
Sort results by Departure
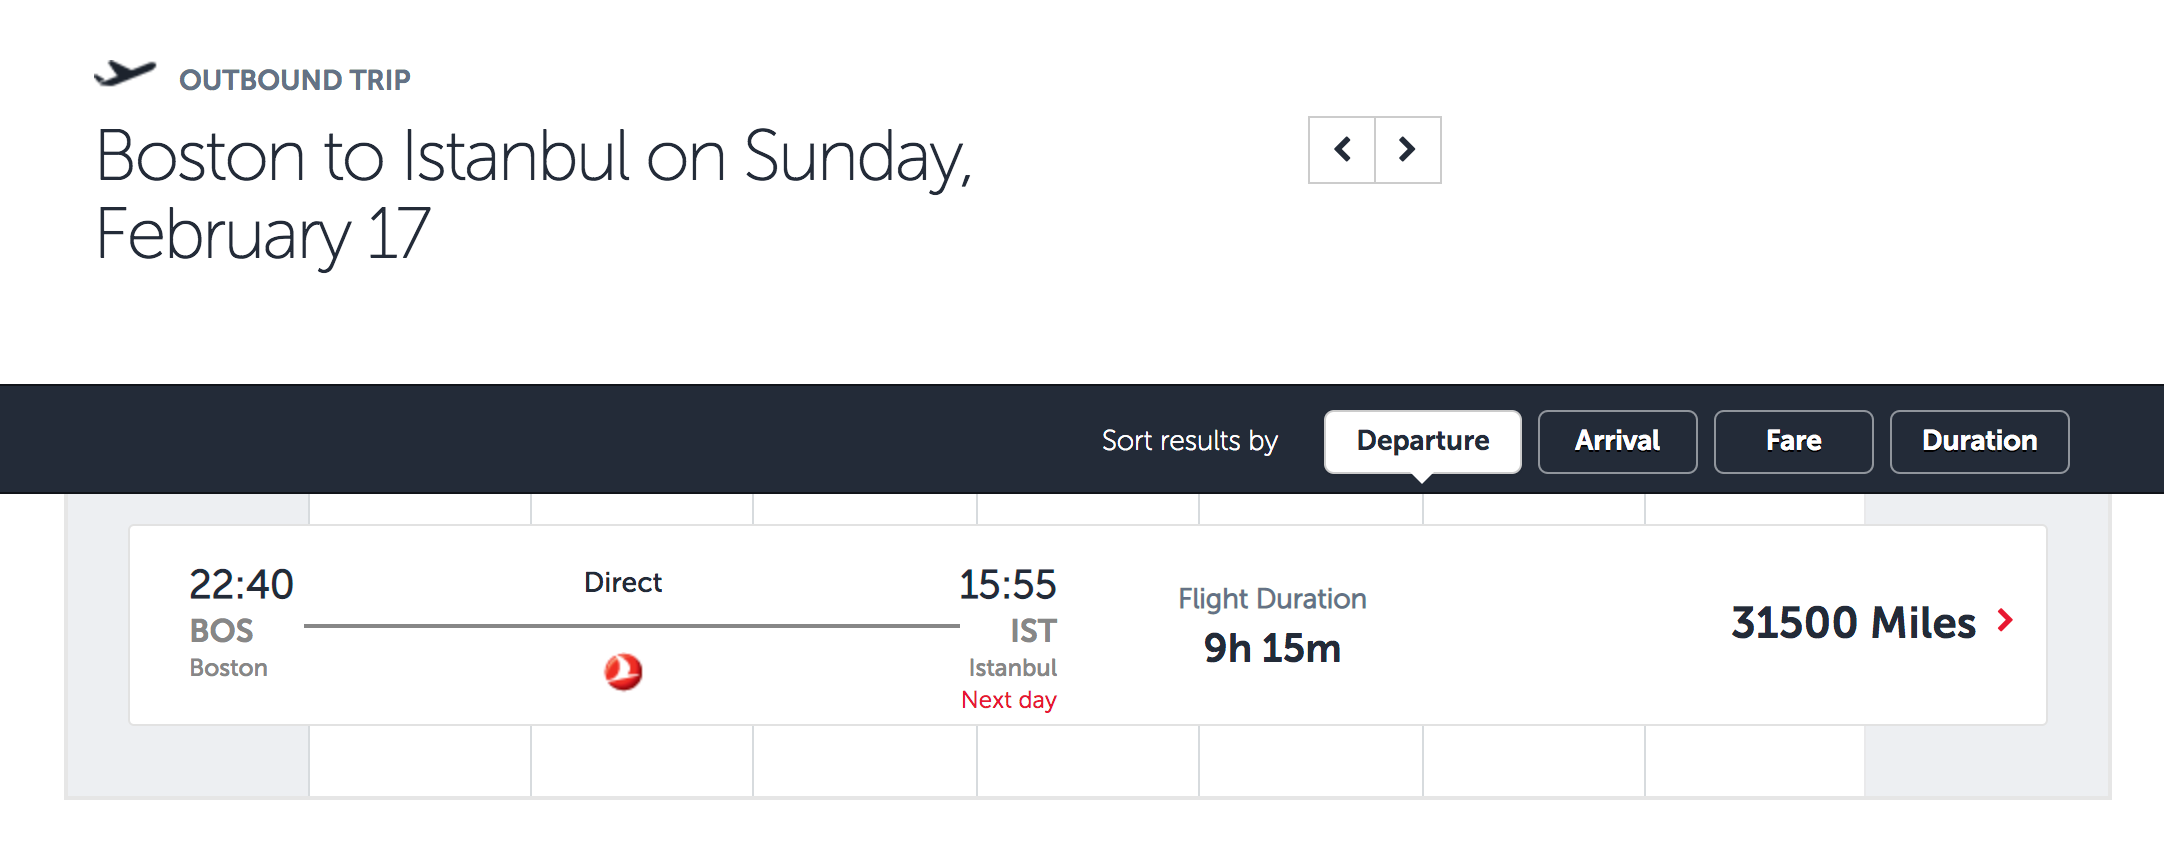1422,441
